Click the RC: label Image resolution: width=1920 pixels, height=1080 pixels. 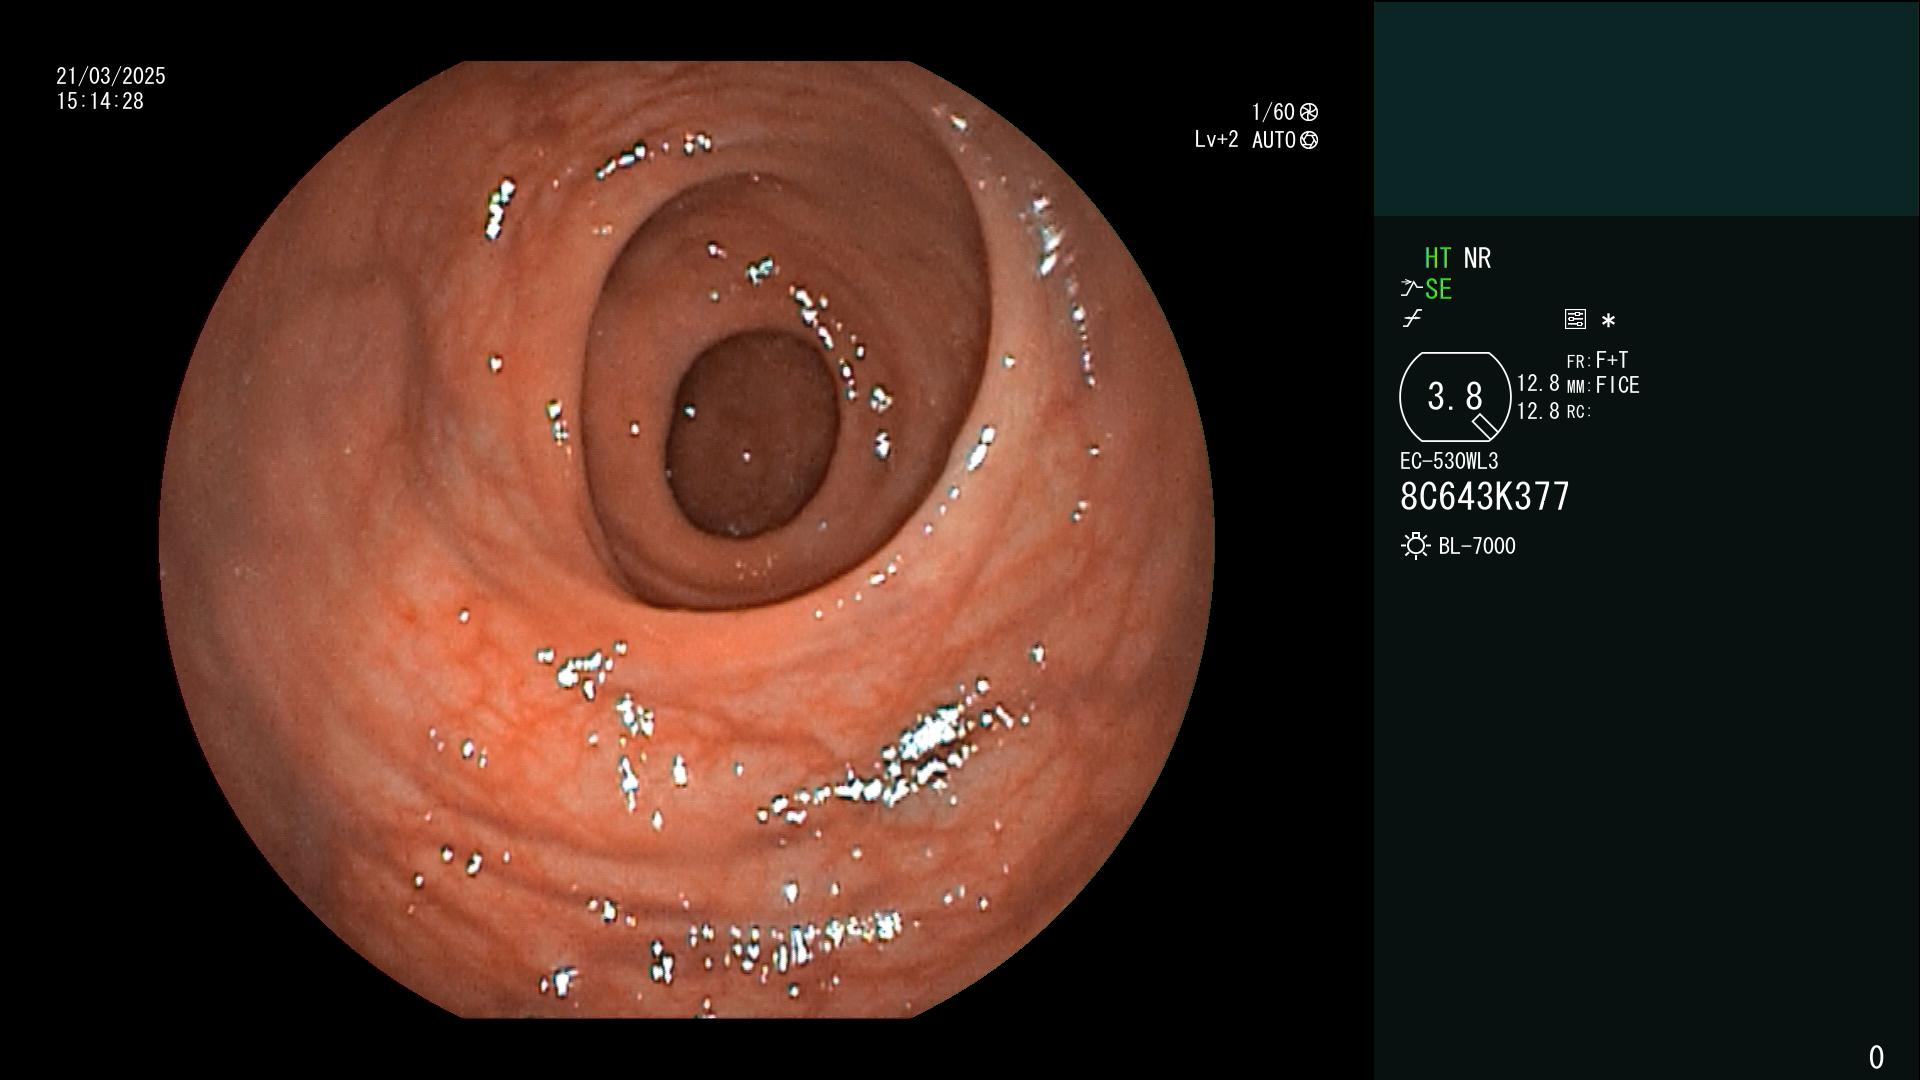tap(1579, 412)
